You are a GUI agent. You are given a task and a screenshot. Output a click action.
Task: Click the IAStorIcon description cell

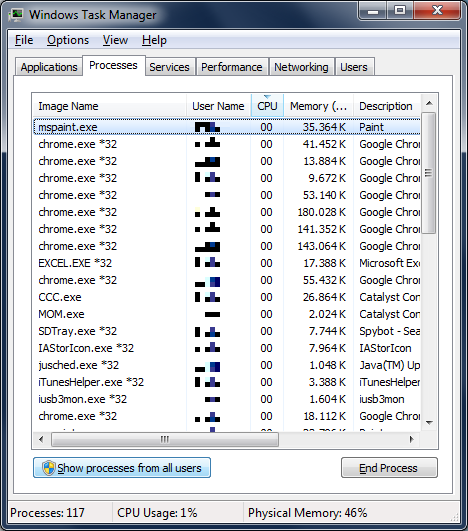coord(385,348)
